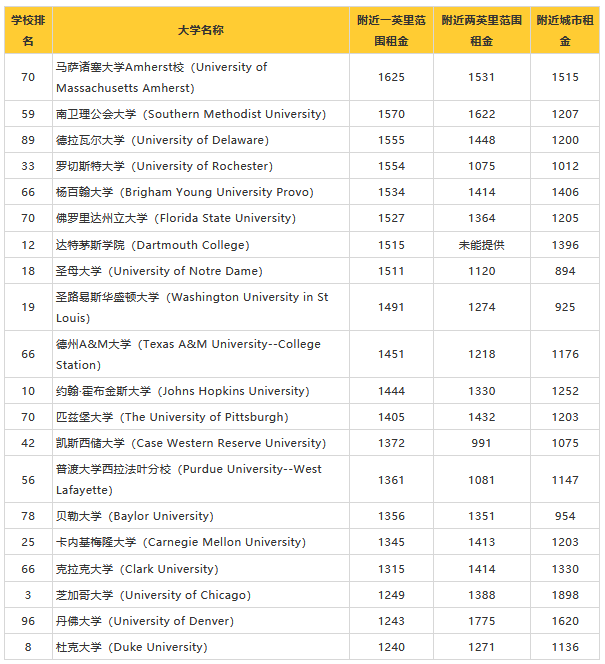Click rank 8 for Duke University
The image size is (605, 664).
click(28, 647)
